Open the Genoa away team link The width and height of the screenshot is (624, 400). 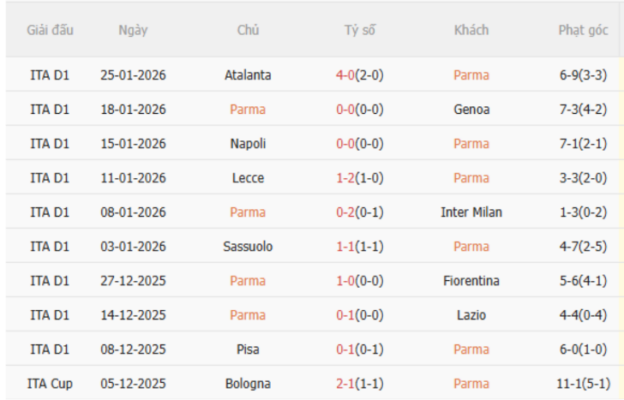point(471,109)
